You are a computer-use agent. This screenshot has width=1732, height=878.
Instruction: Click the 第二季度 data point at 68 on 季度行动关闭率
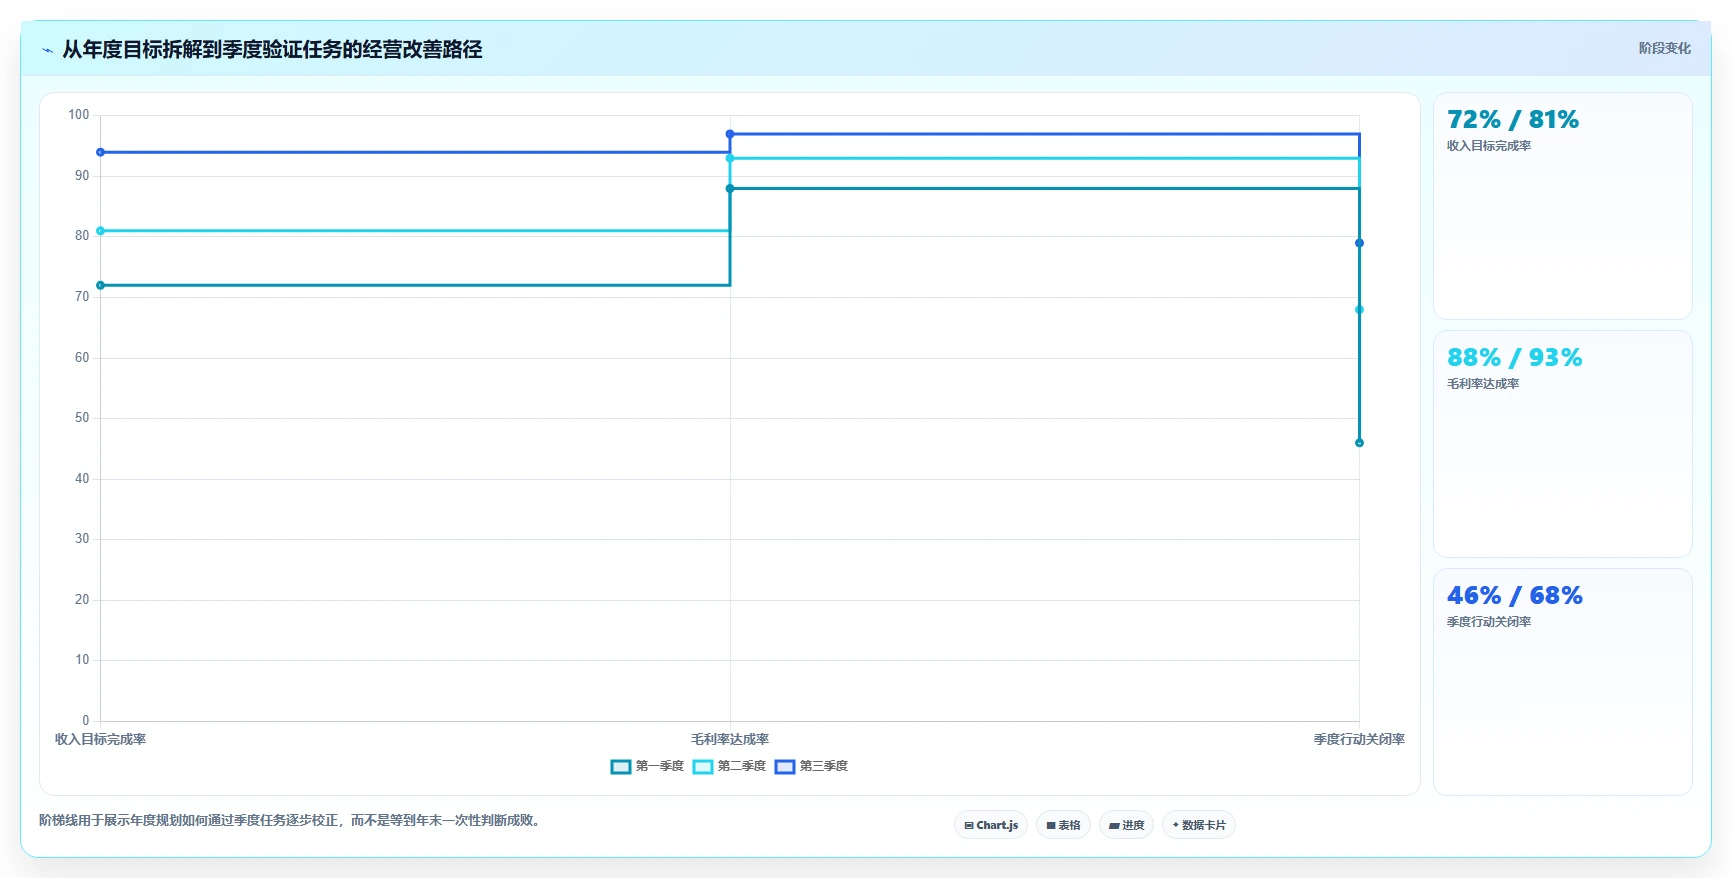tap(1359, 310)
